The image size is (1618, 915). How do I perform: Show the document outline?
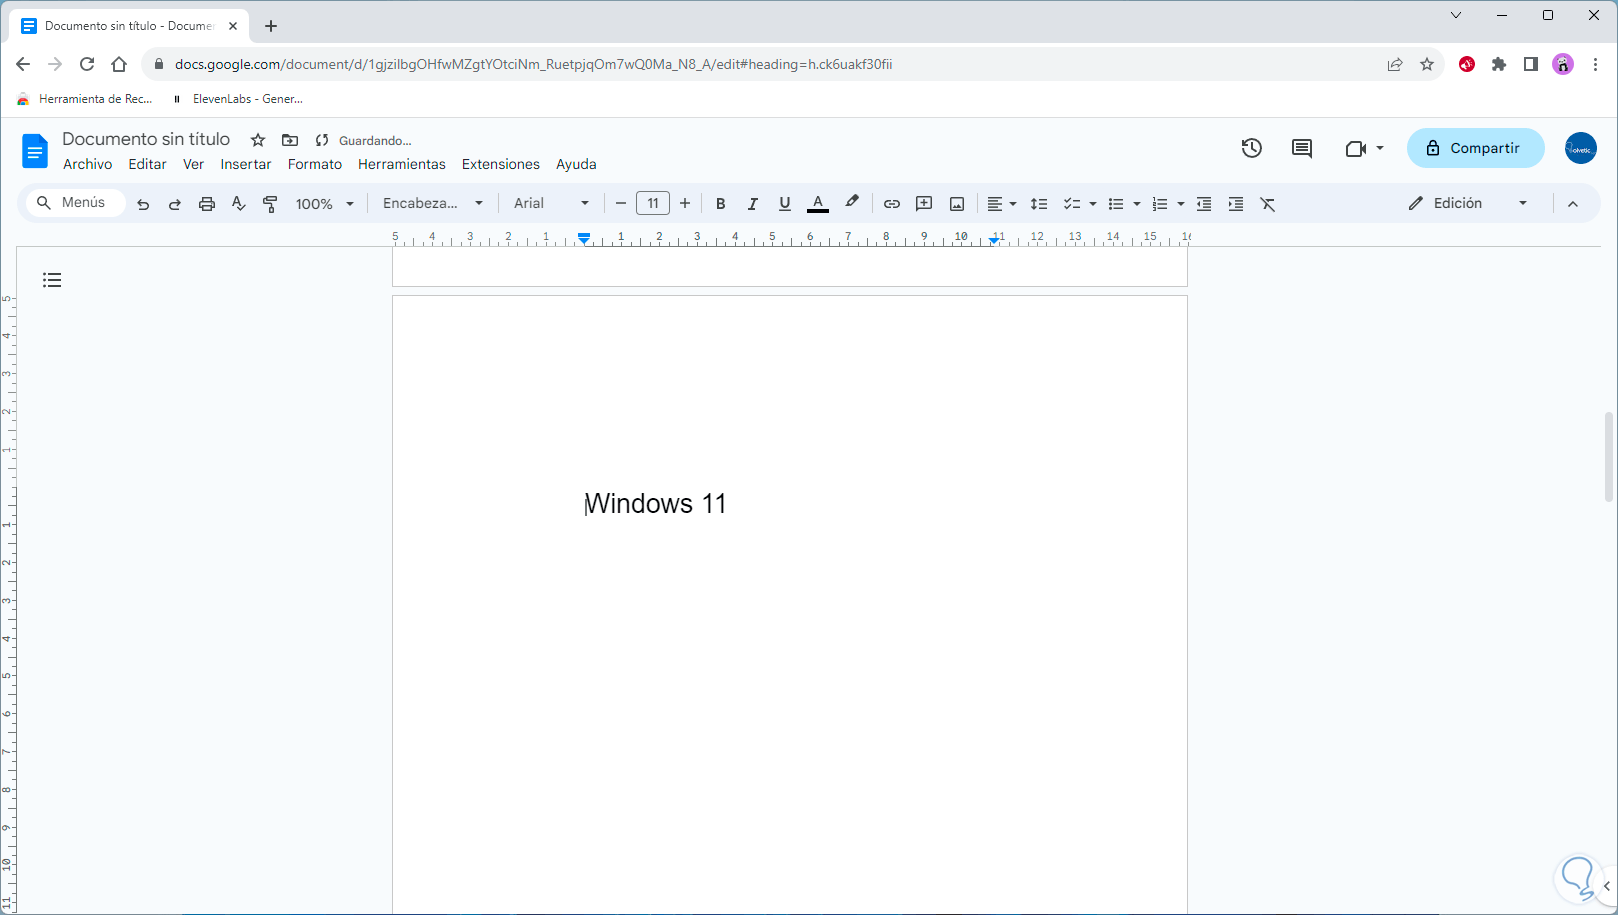click(x=52, y=280)
